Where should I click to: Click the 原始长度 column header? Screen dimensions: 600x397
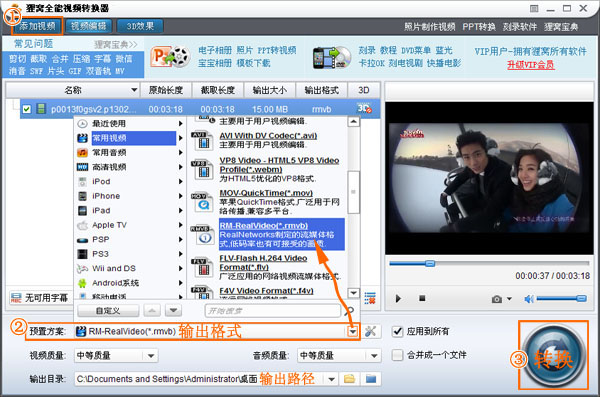click(166, 90)
